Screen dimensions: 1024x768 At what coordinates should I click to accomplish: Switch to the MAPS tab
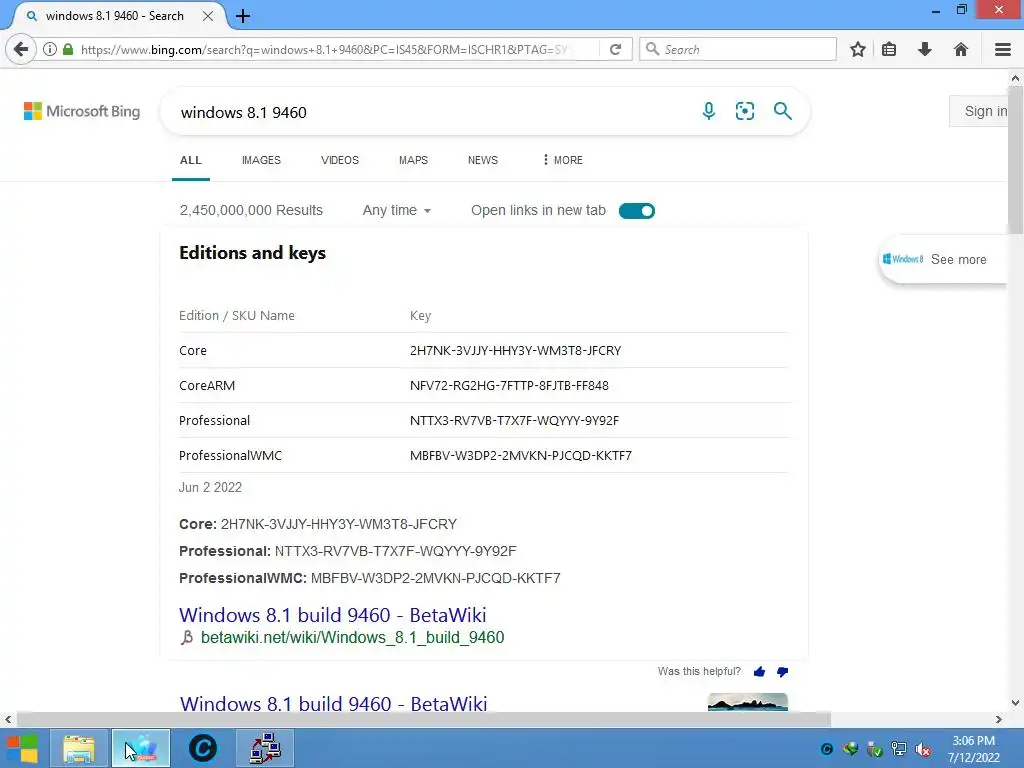coord(413,160)
